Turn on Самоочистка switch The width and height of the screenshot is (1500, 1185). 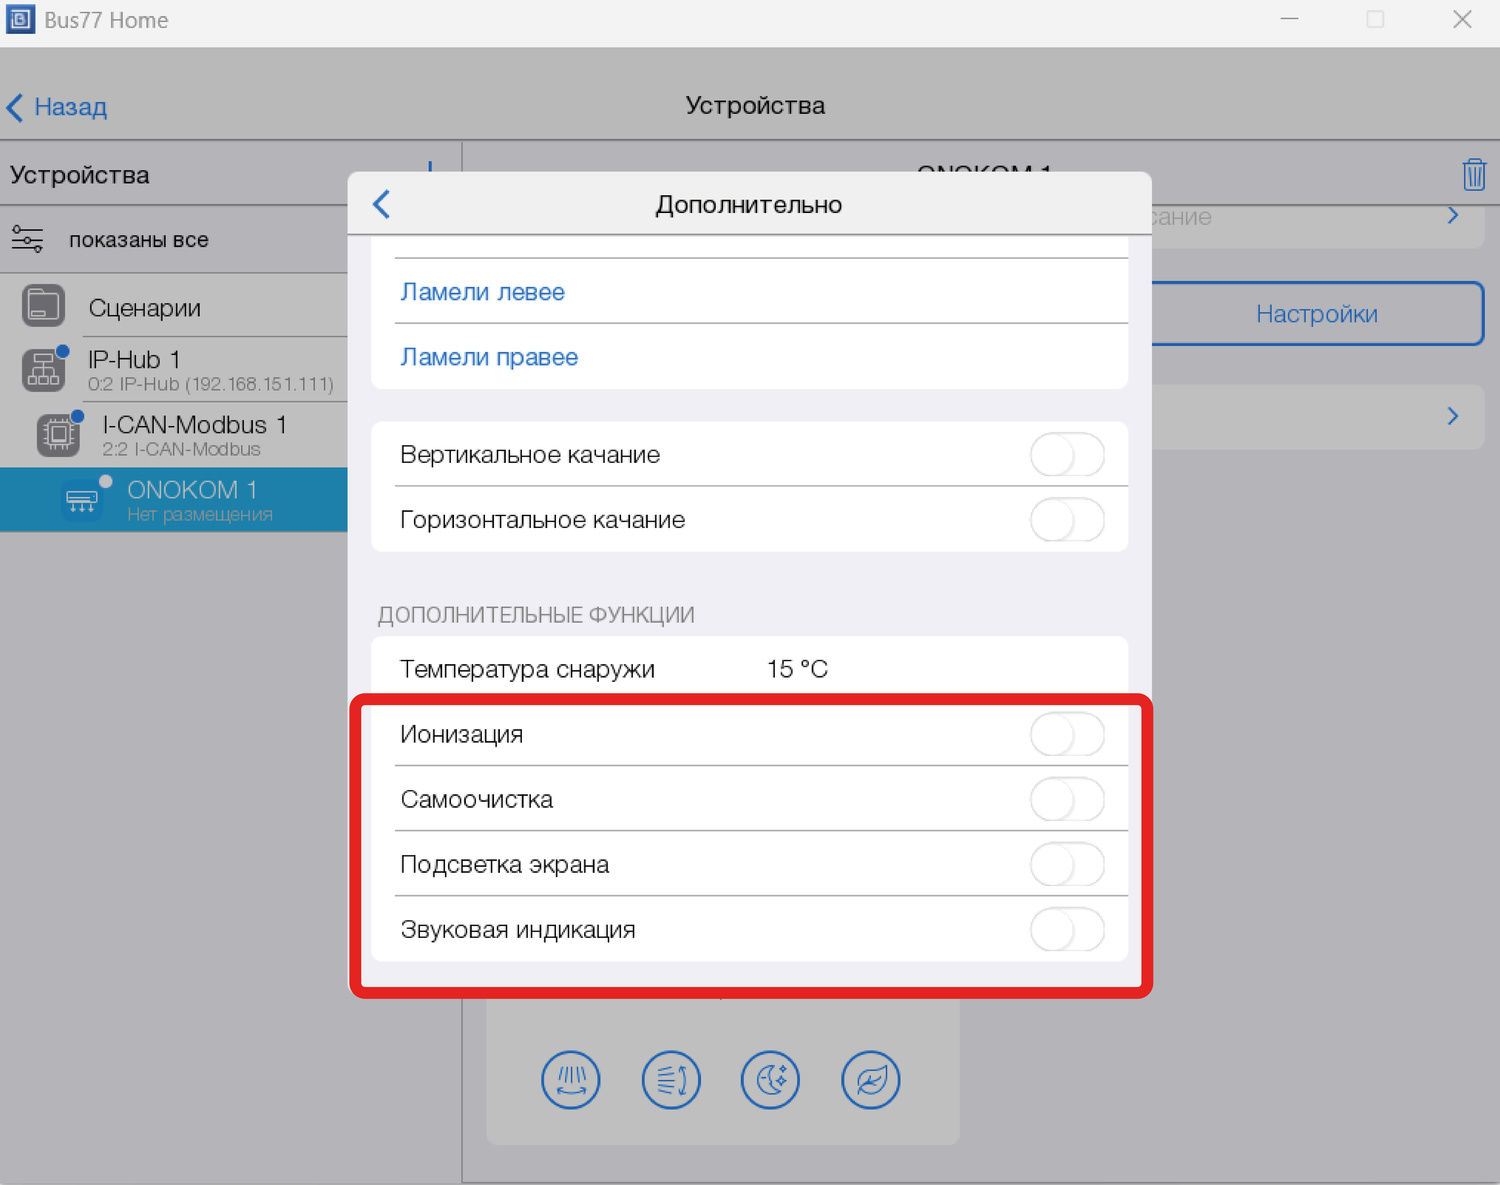(1066, 800)
